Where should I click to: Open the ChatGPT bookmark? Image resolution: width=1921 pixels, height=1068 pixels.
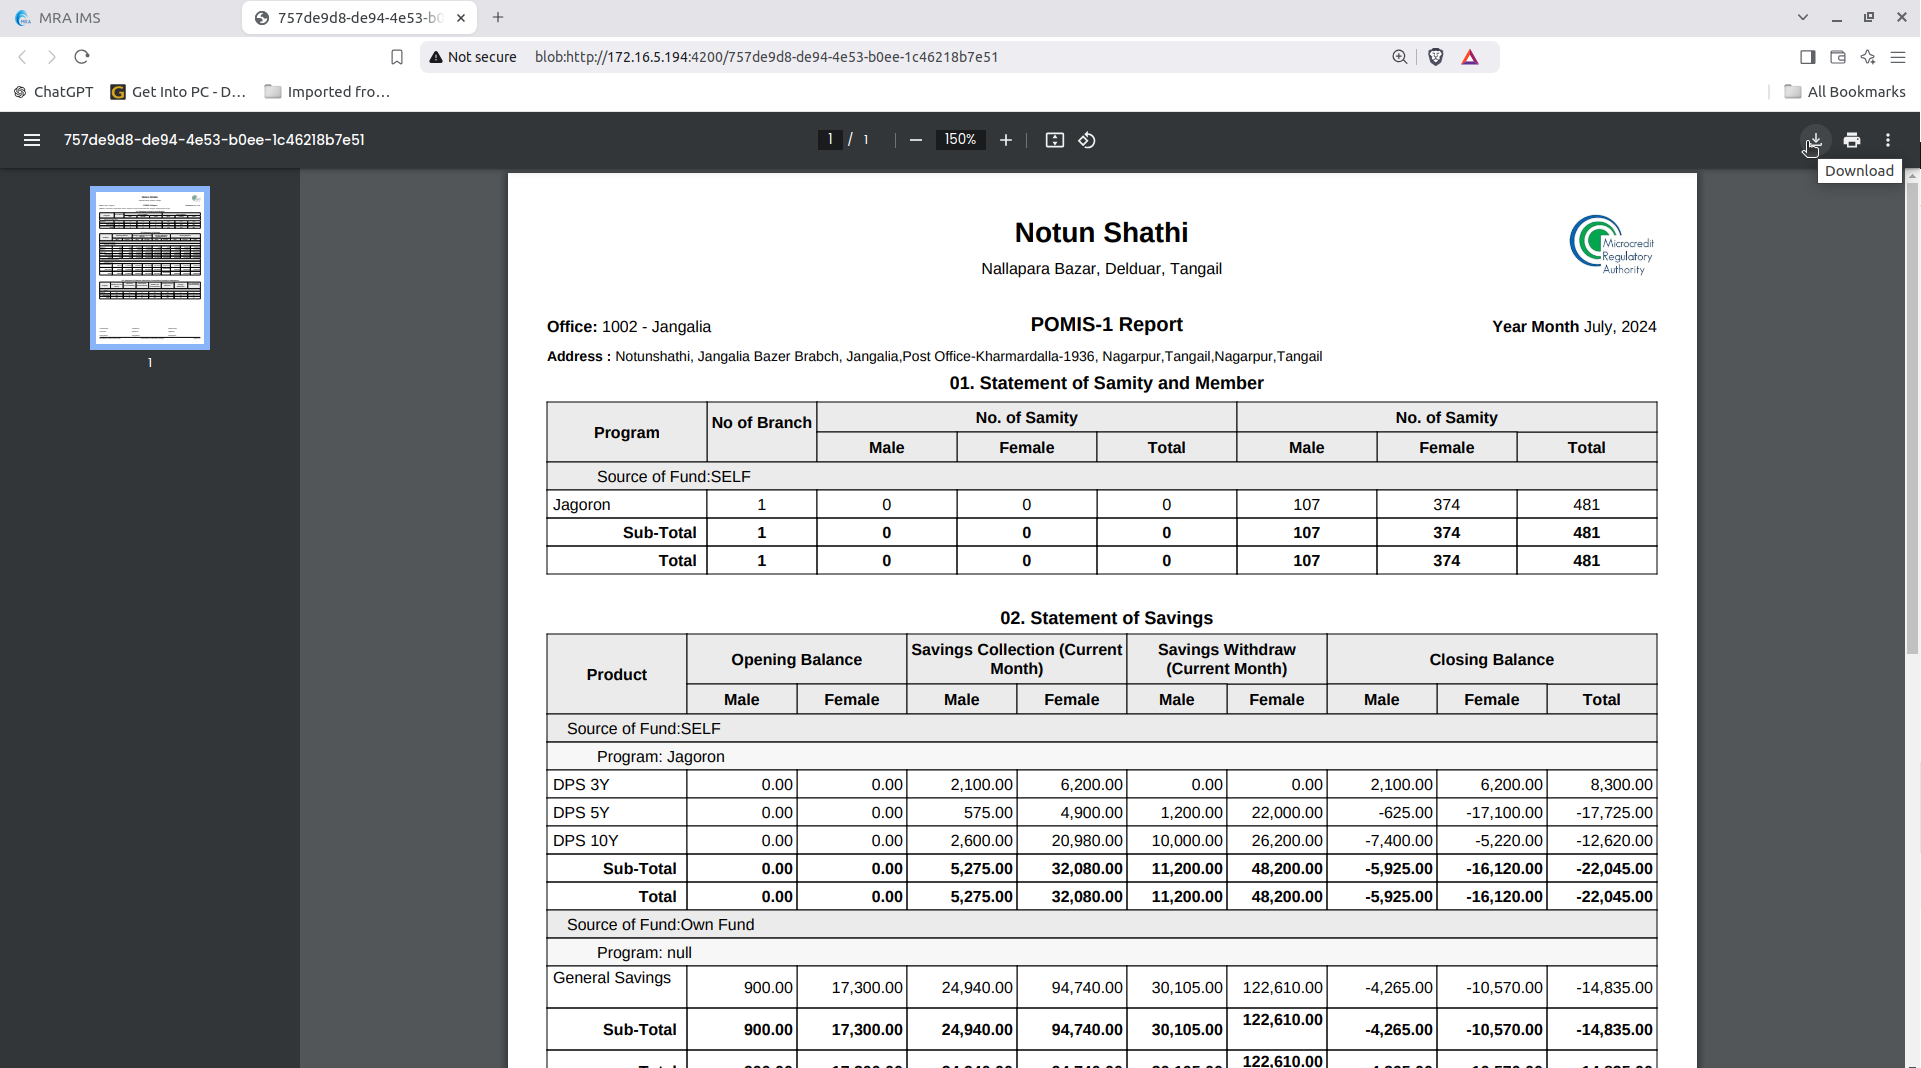[53, 92]
